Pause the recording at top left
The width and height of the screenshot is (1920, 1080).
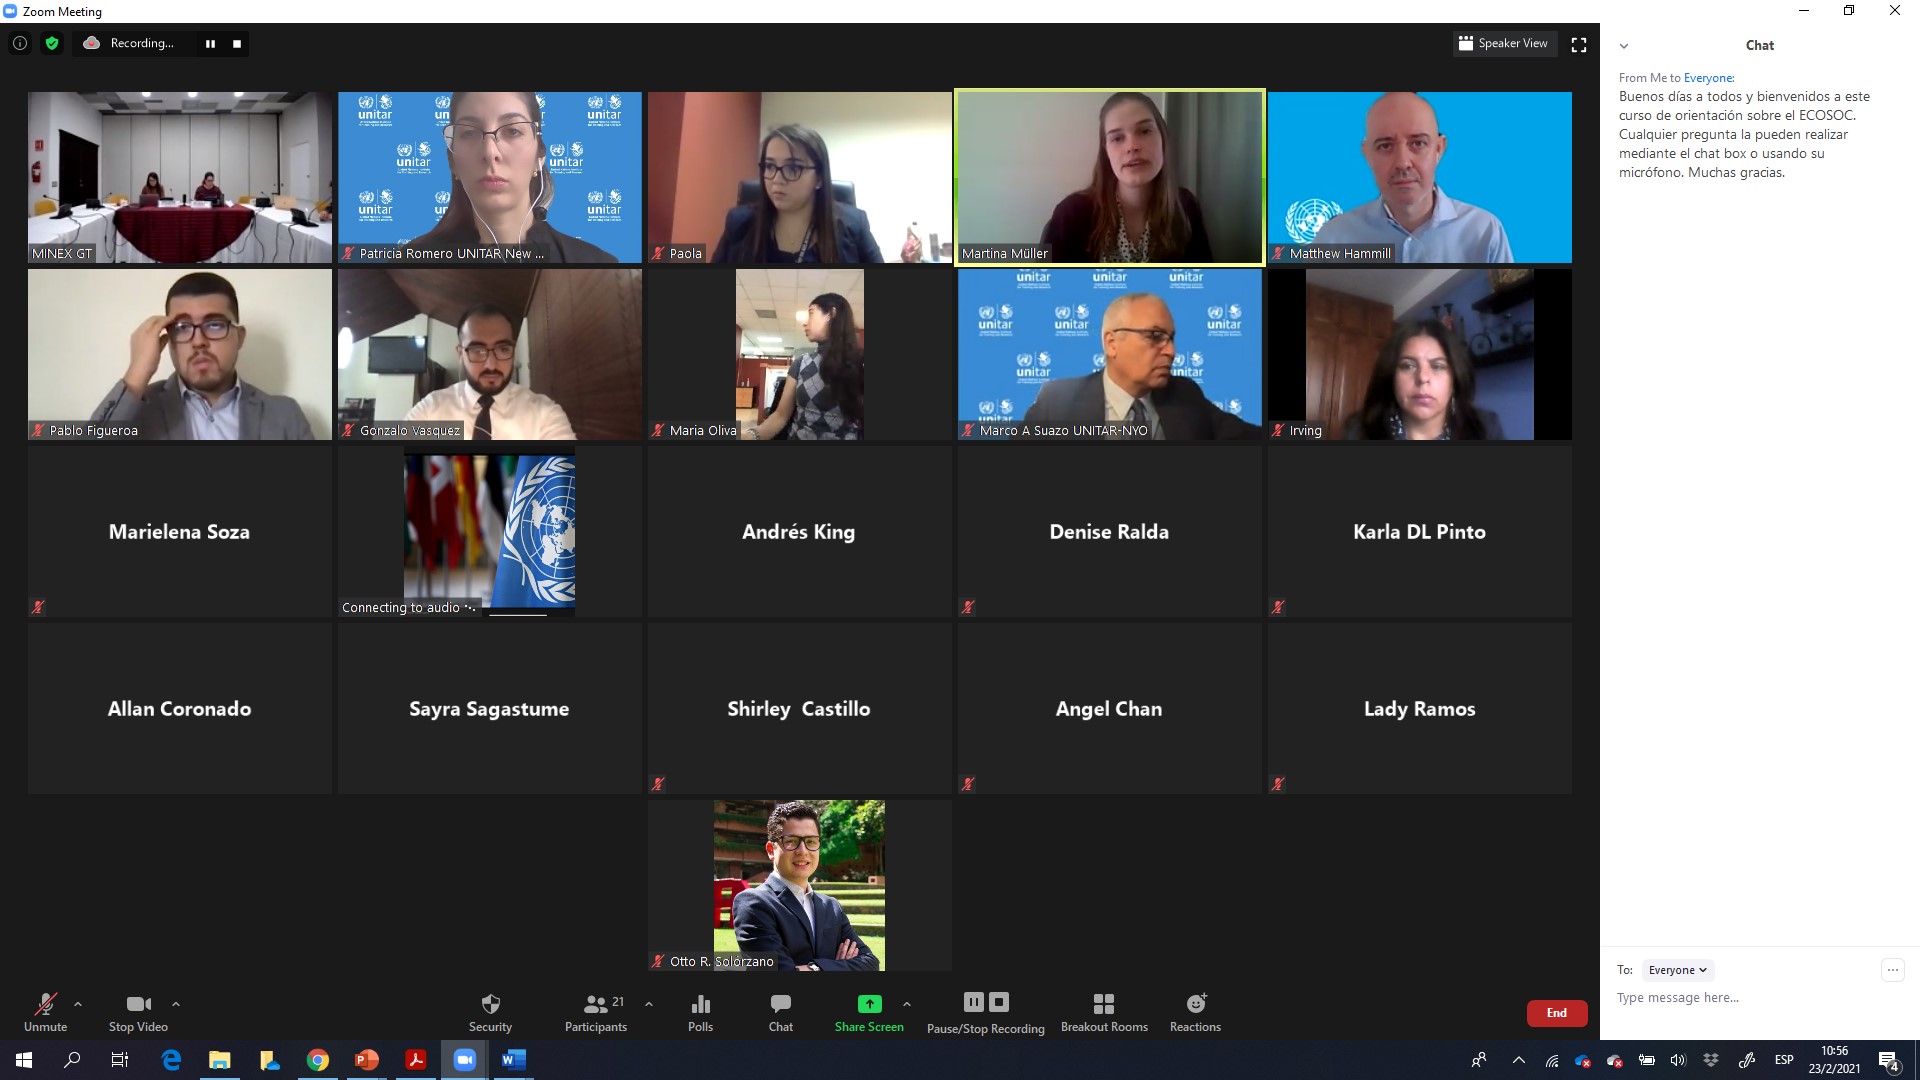point(210,44)
